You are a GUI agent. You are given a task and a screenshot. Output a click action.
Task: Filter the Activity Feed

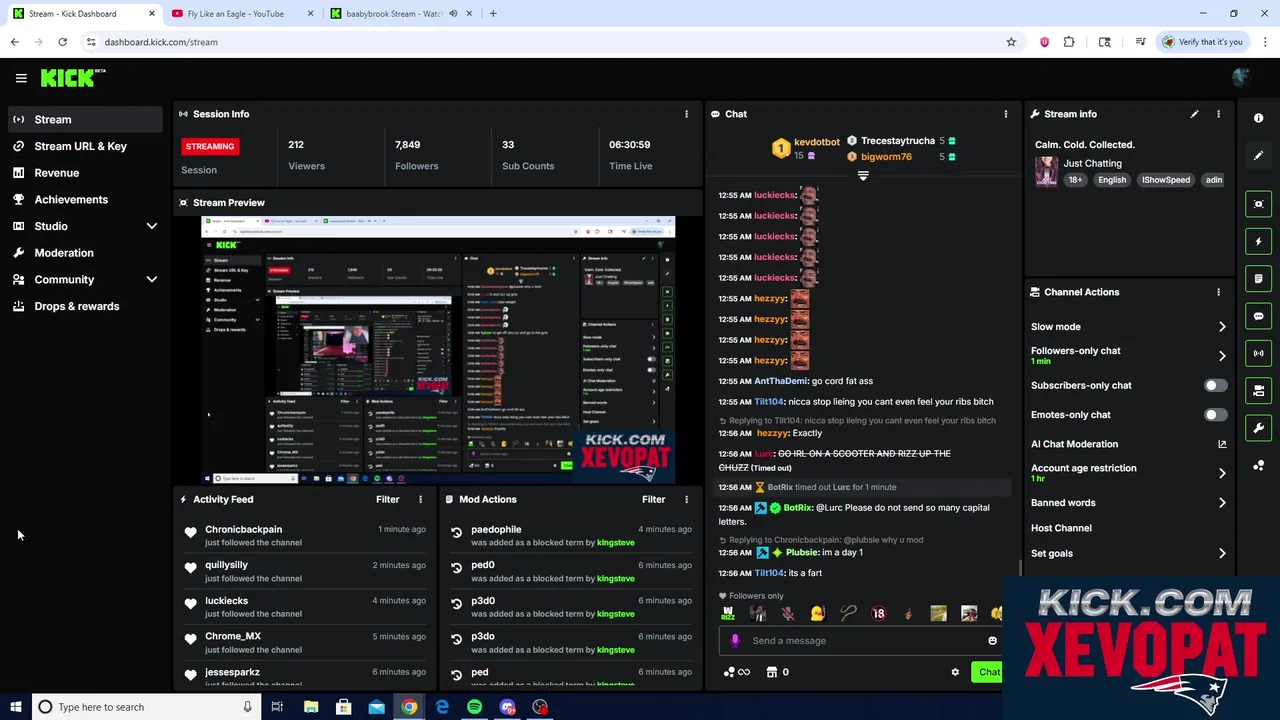tap(387, 499)
